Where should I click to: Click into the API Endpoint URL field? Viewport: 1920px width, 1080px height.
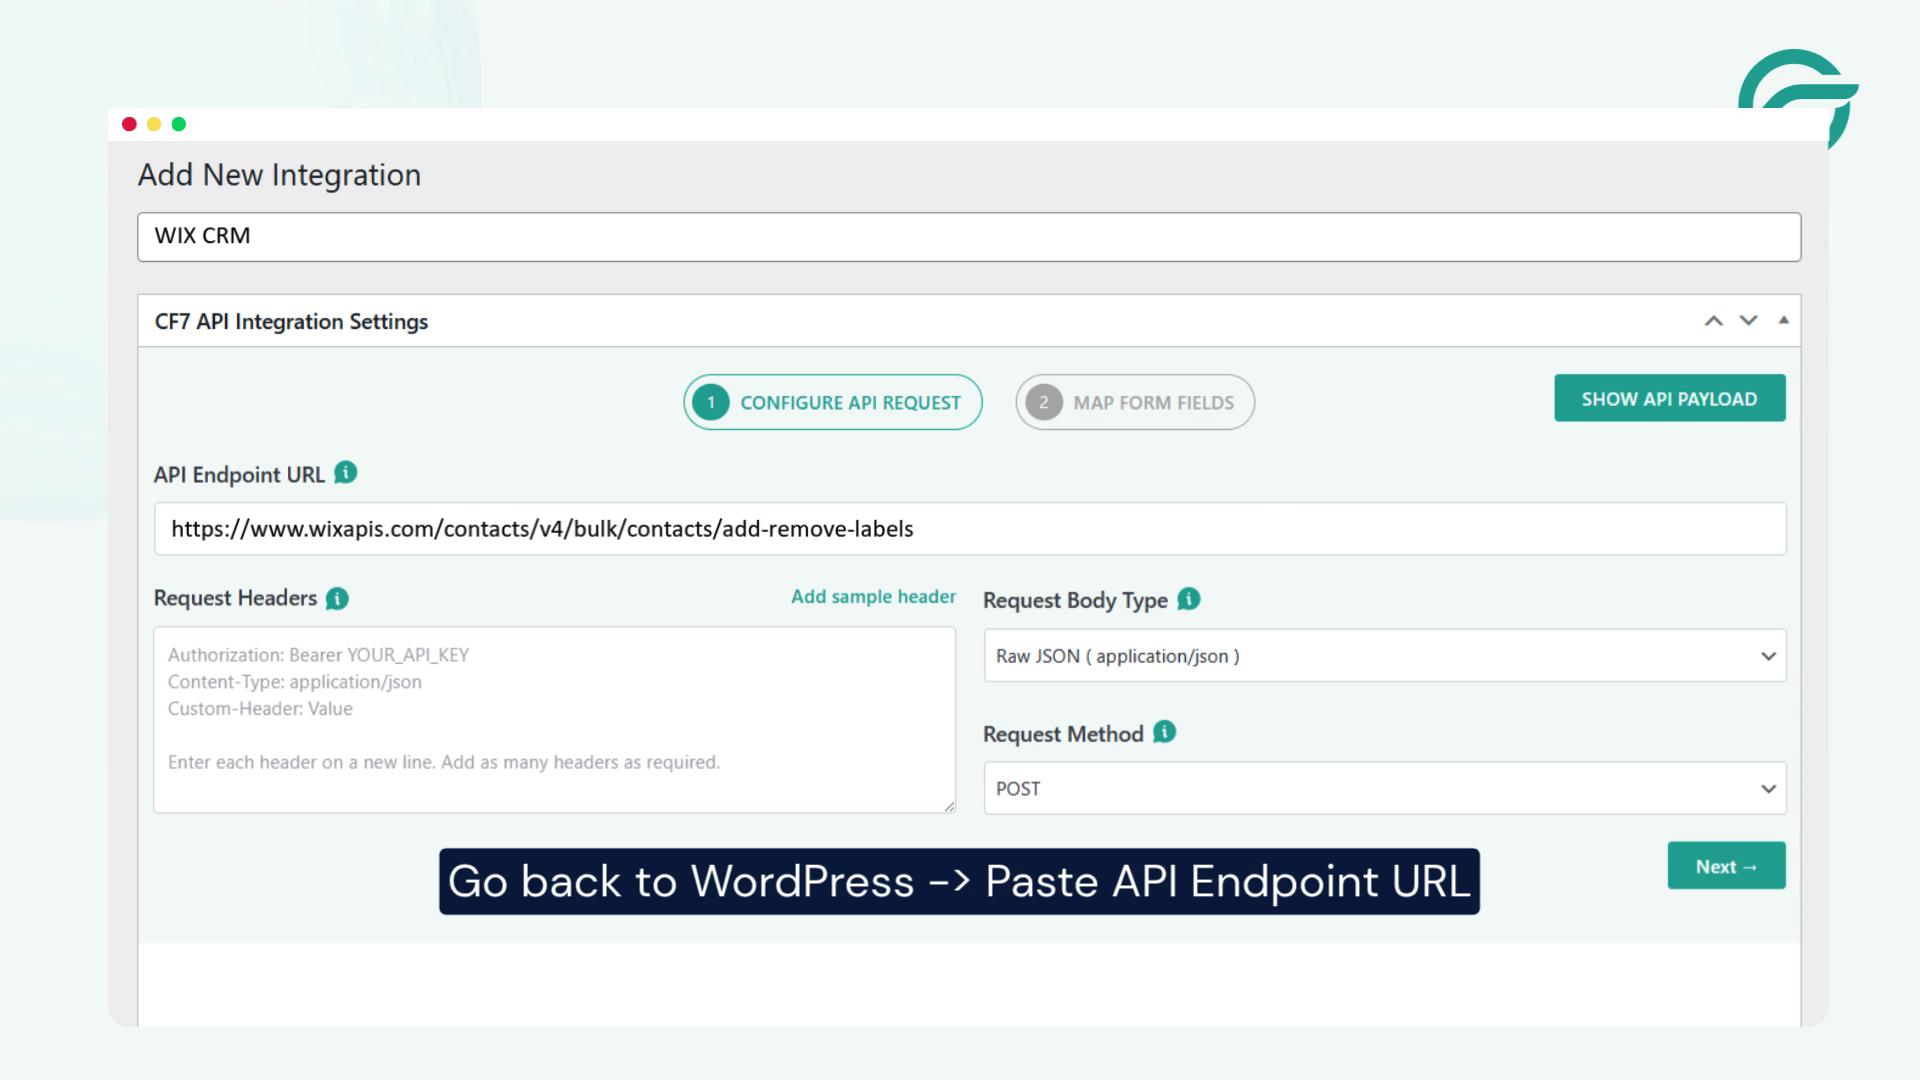point(970,529)
